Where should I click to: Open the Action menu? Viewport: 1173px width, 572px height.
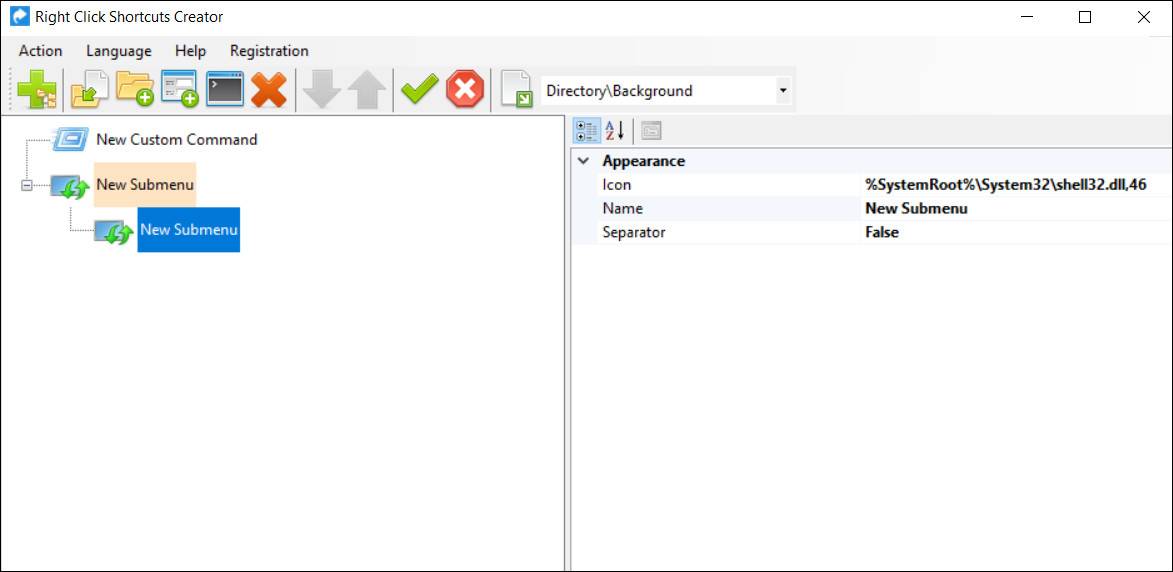tap(40, 51)
